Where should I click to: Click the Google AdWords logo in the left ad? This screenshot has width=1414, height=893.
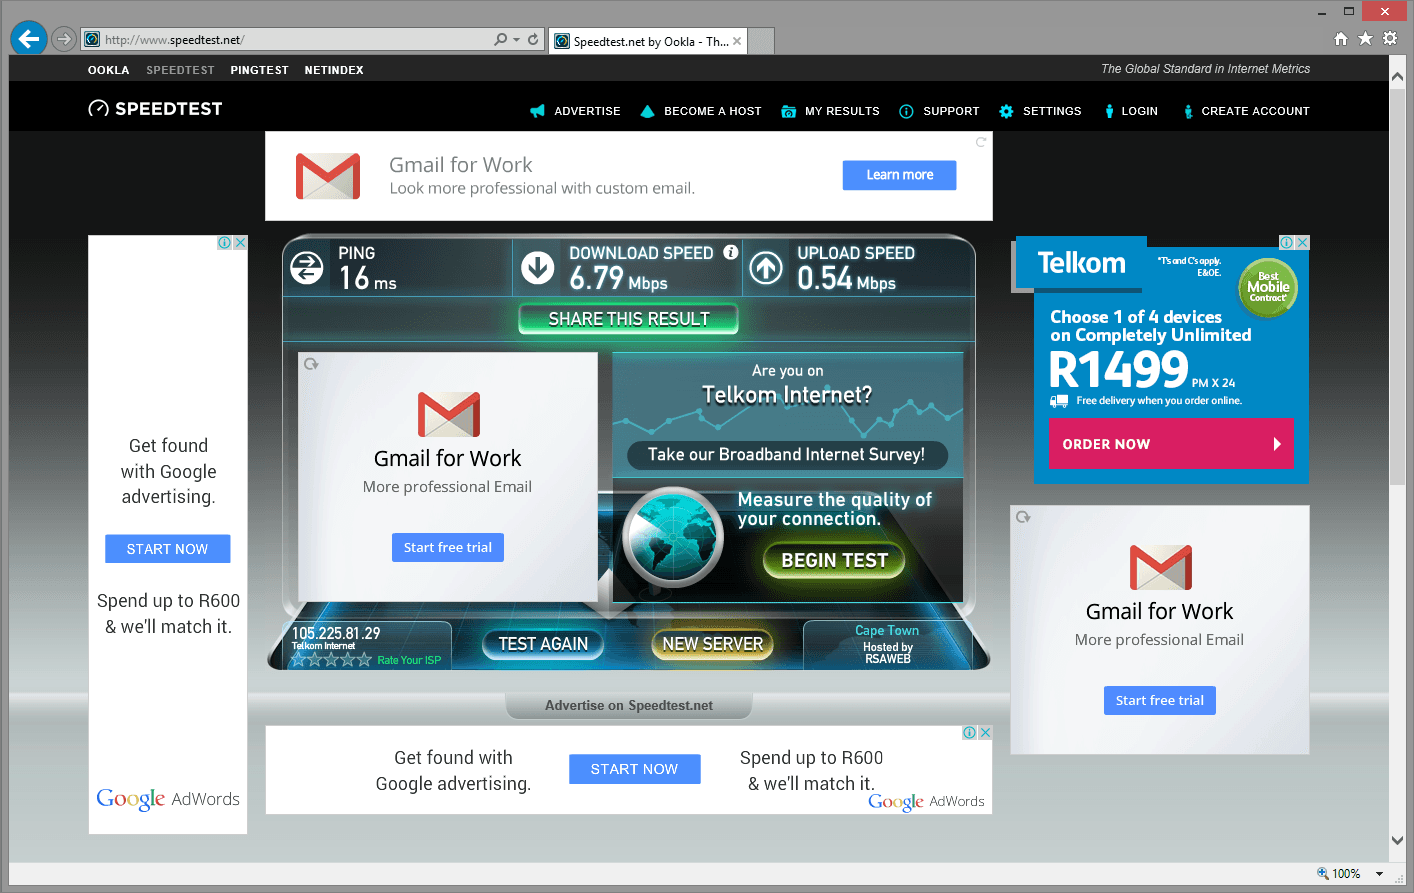pyautogui.click(x=168, y=799)
